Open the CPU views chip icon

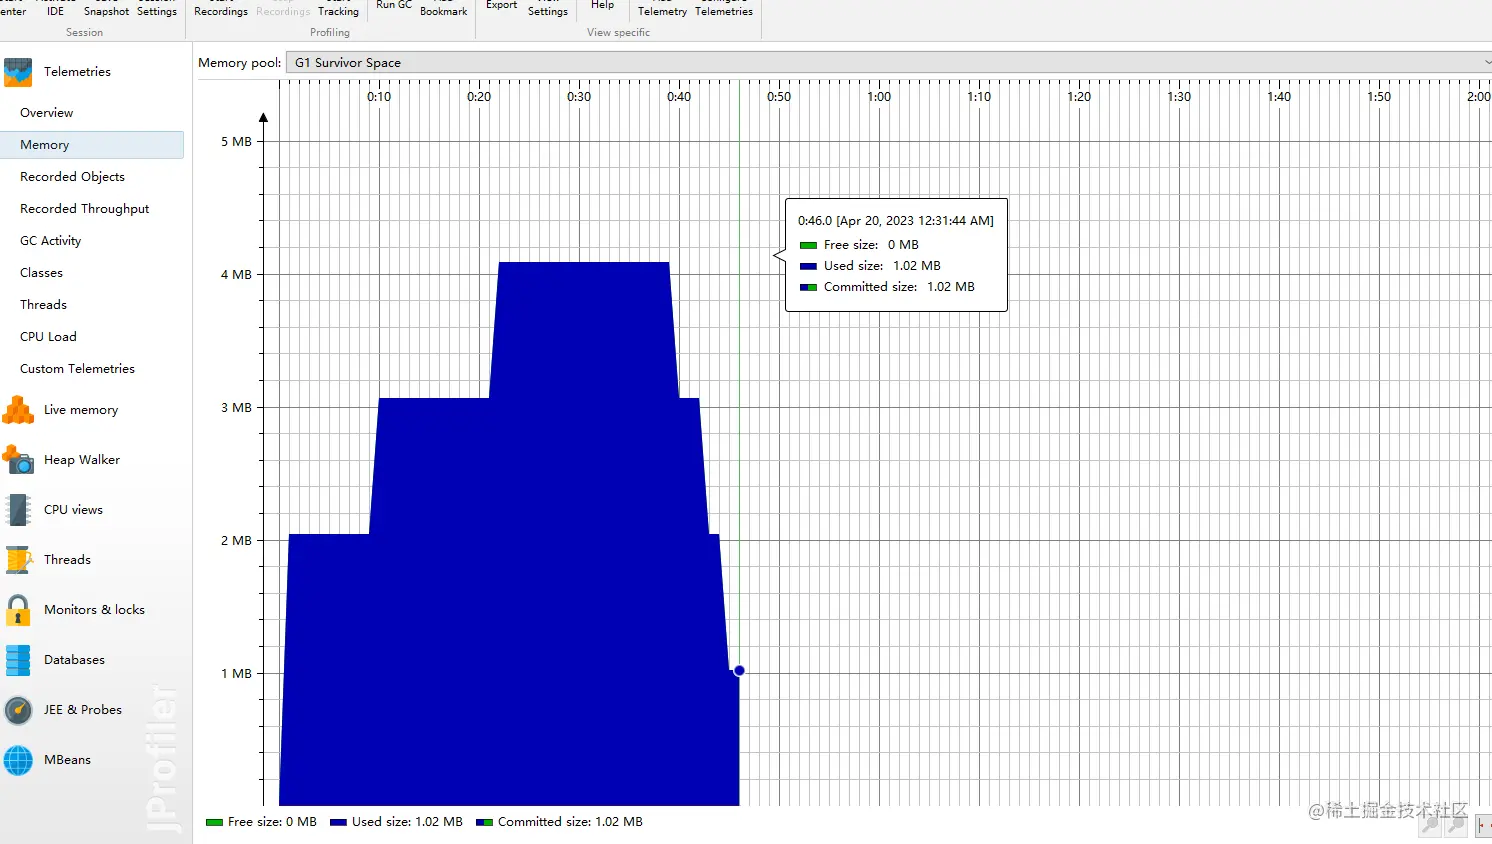click(18, 510)
